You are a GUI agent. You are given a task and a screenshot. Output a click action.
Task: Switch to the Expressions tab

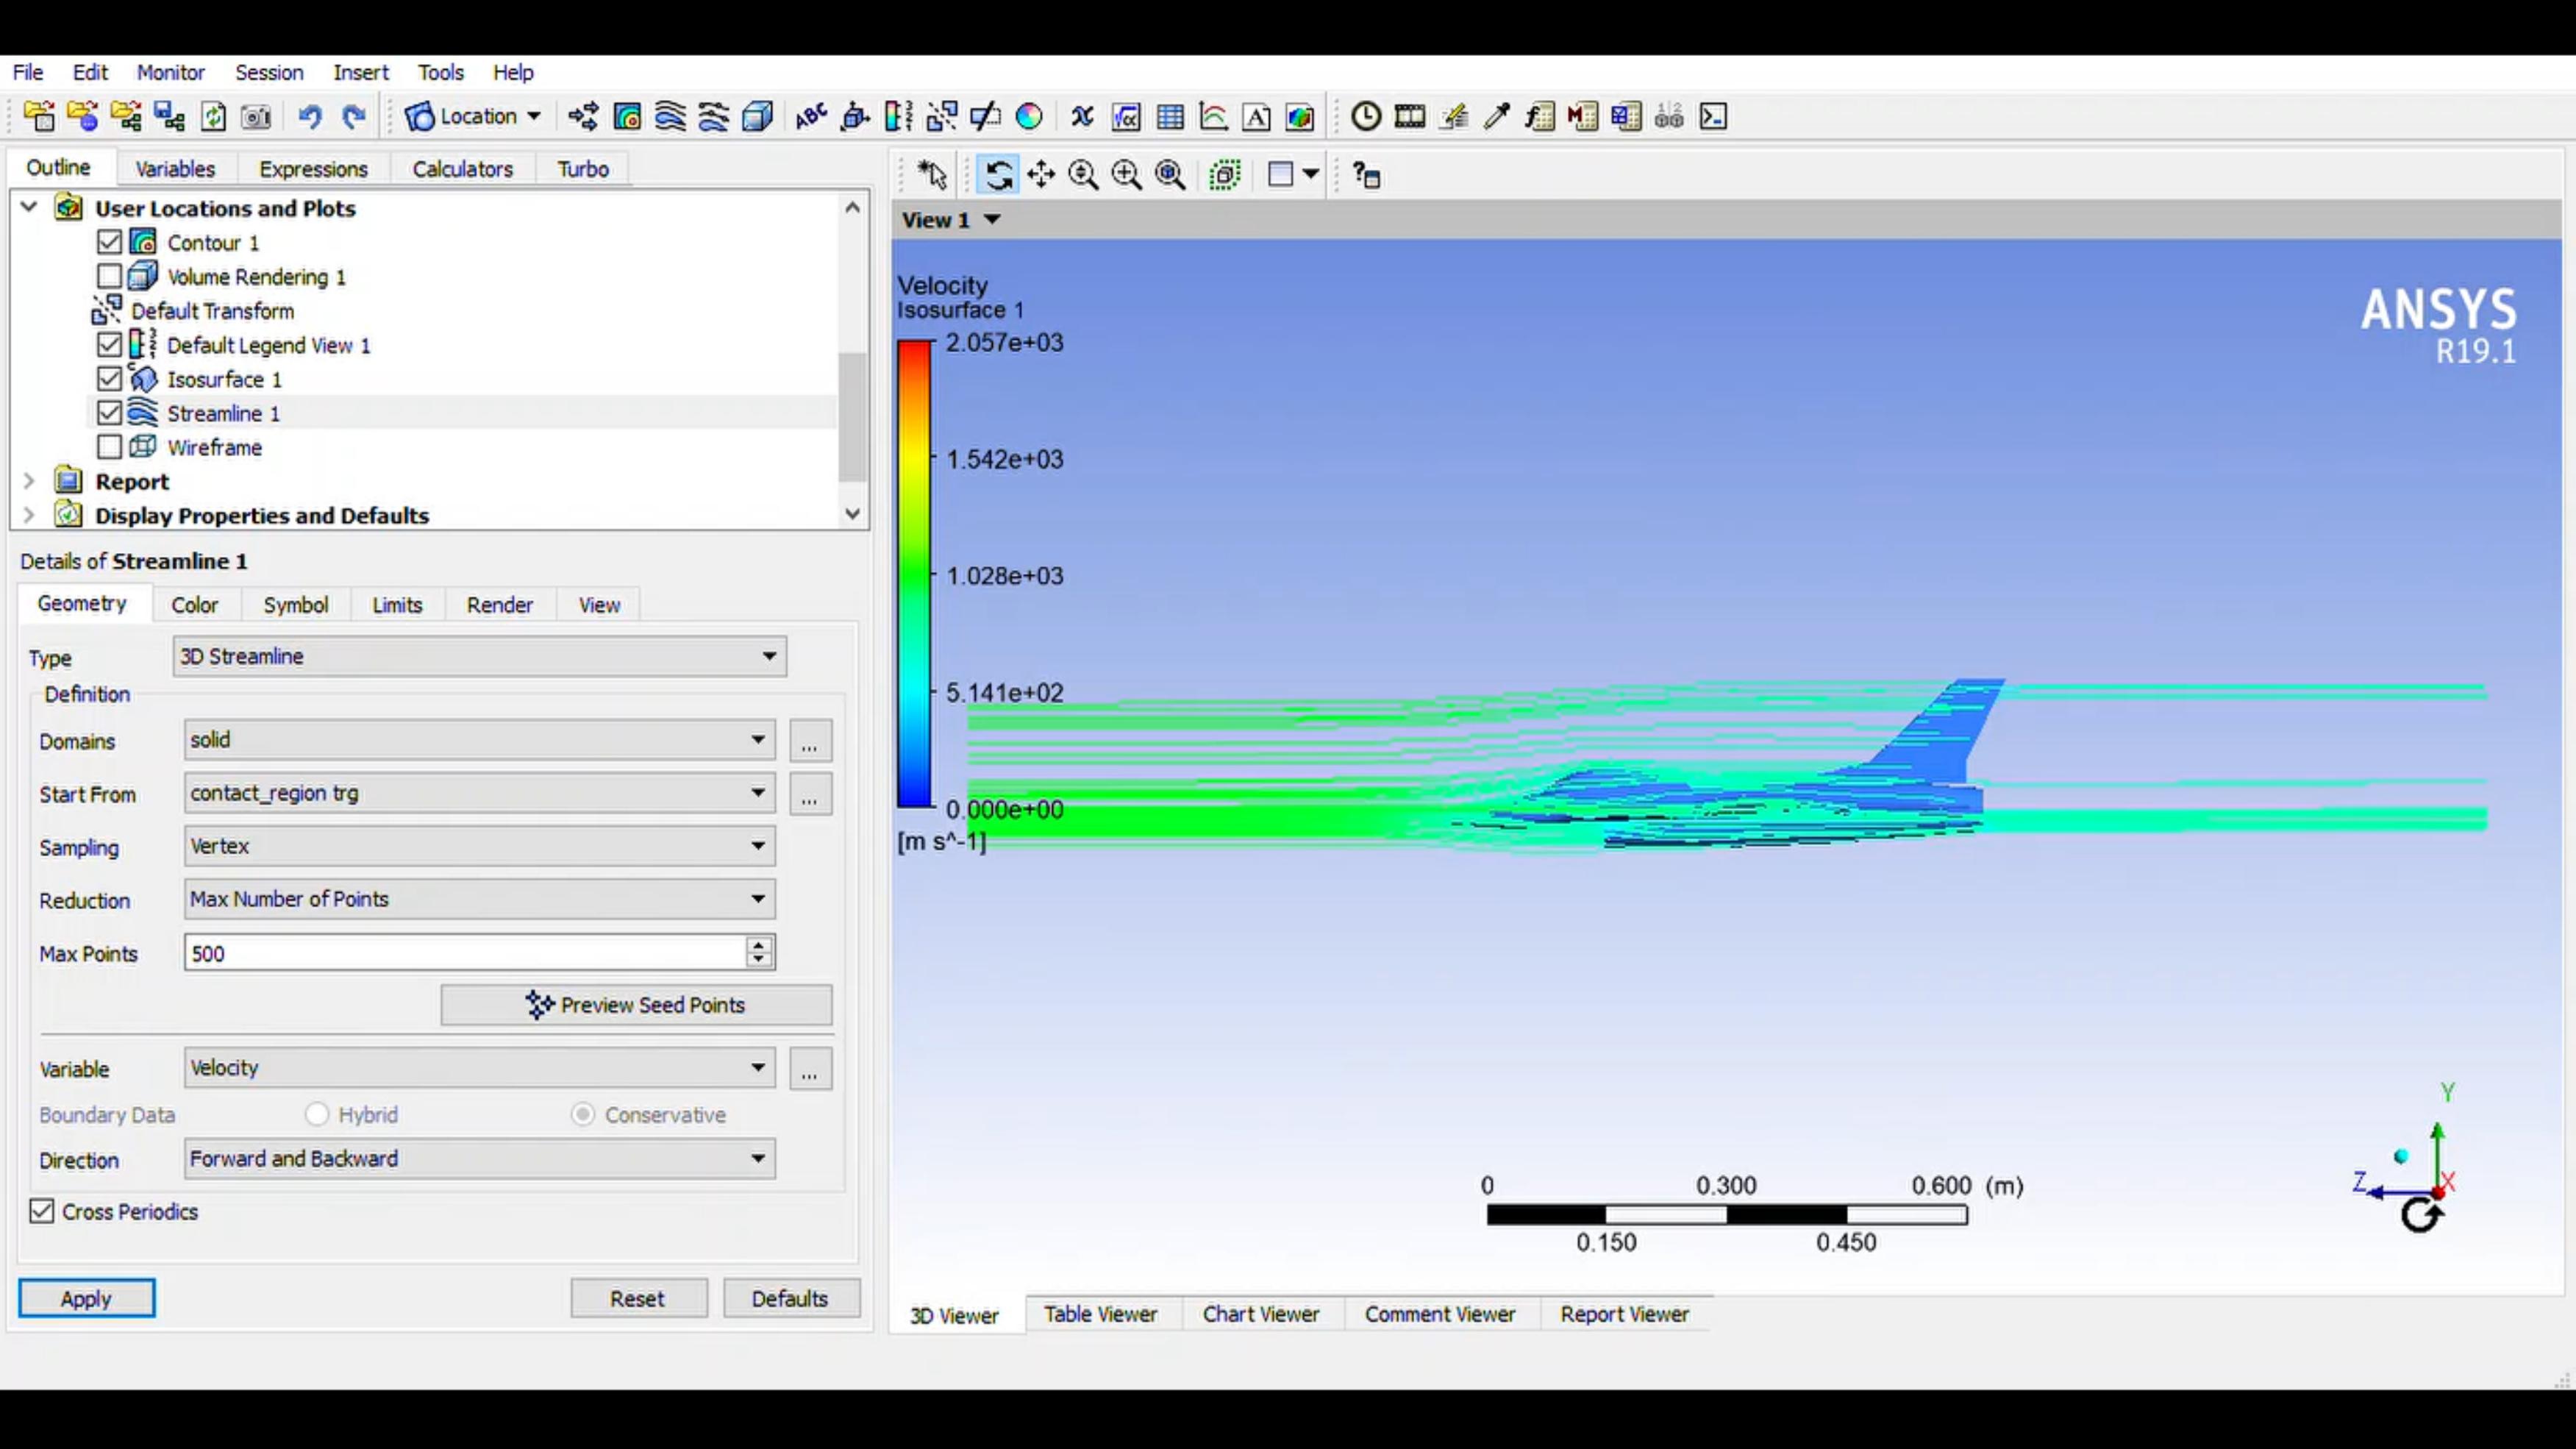pyautogui.click(x=313, y=169)
